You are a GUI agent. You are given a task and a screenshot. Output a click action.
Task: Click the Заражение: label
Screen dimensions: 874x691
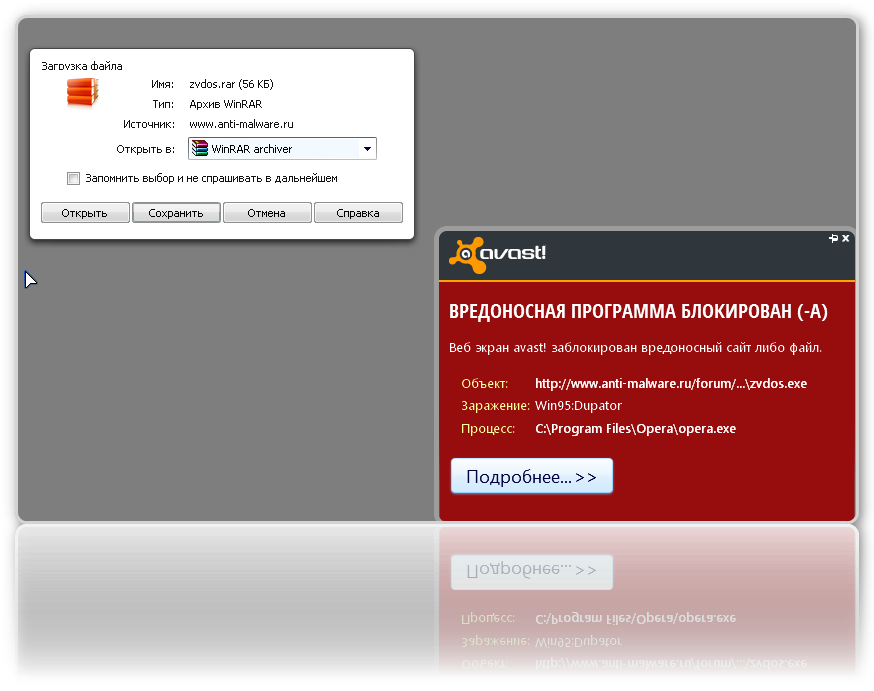click(x=495, y=406)
